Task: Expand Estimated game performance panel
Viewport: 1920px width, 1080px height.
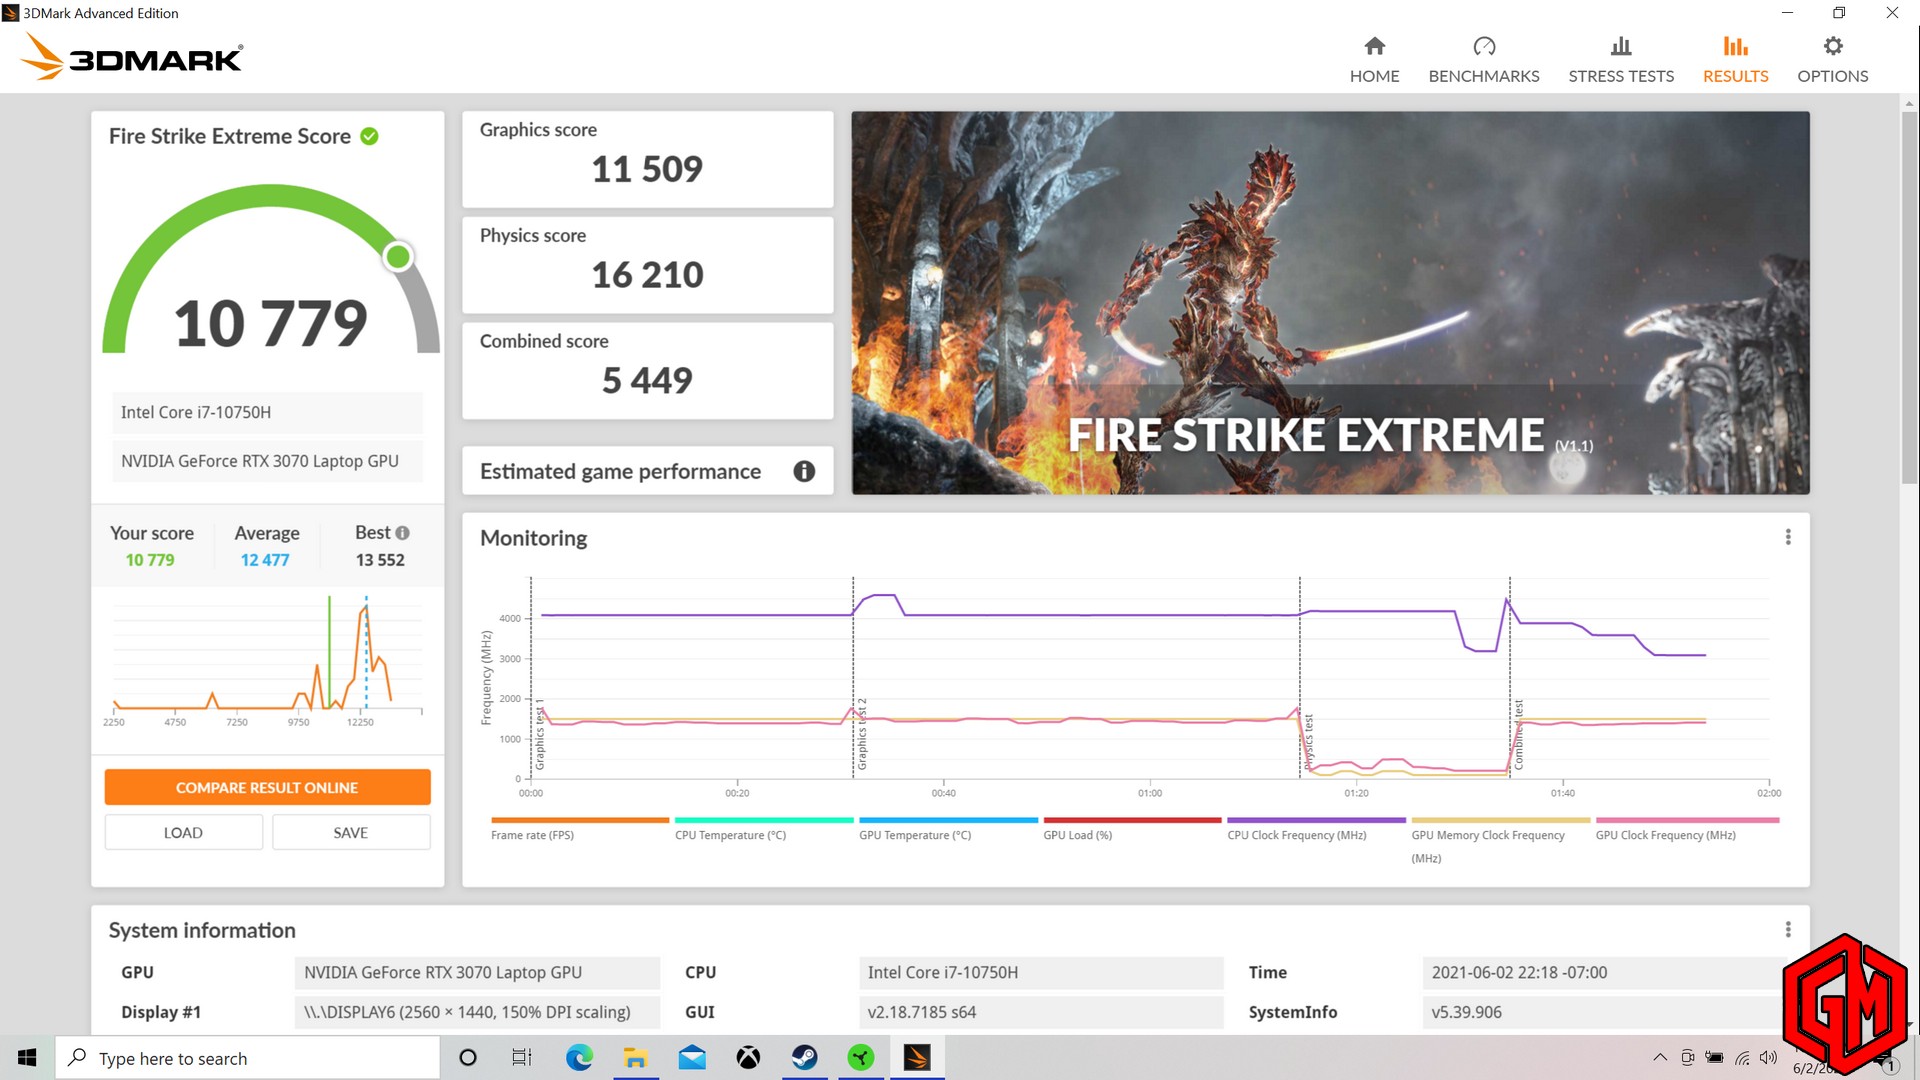Action: [x=647, y=471]
